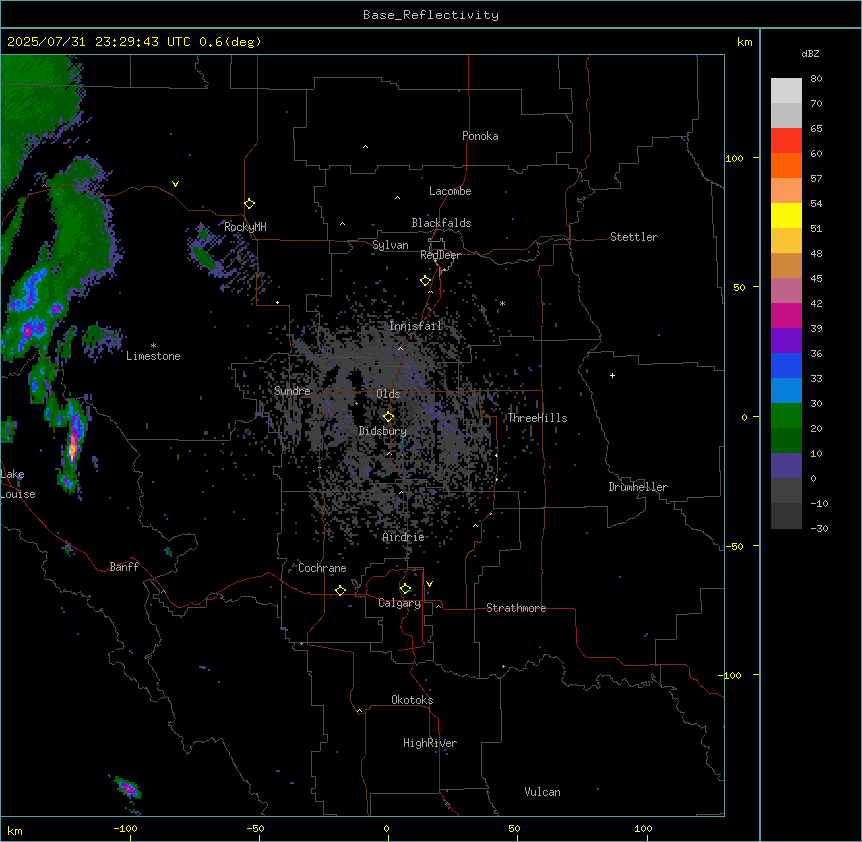Click the intense storm core northeast of Lake Louise
This screenshot has width=862, height=842.
[x=73, y=445]
